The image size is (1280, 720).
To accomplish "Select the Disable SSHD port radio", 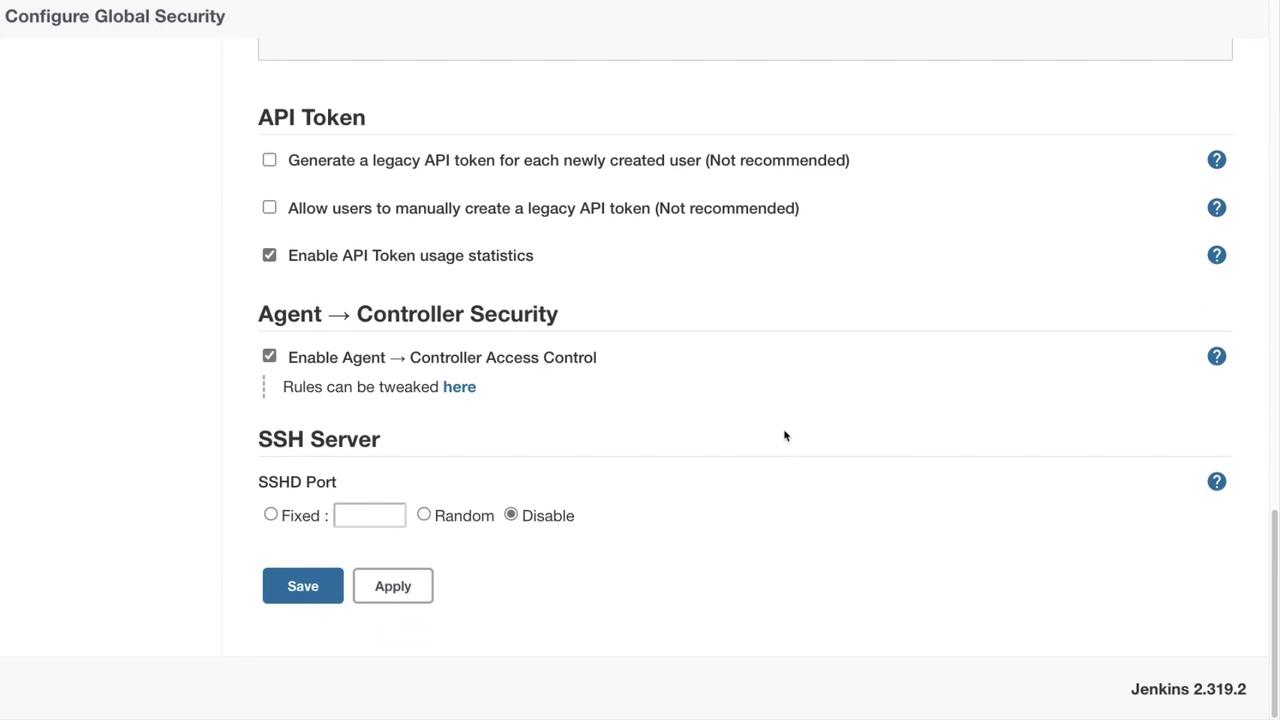I will coord(511,514).
